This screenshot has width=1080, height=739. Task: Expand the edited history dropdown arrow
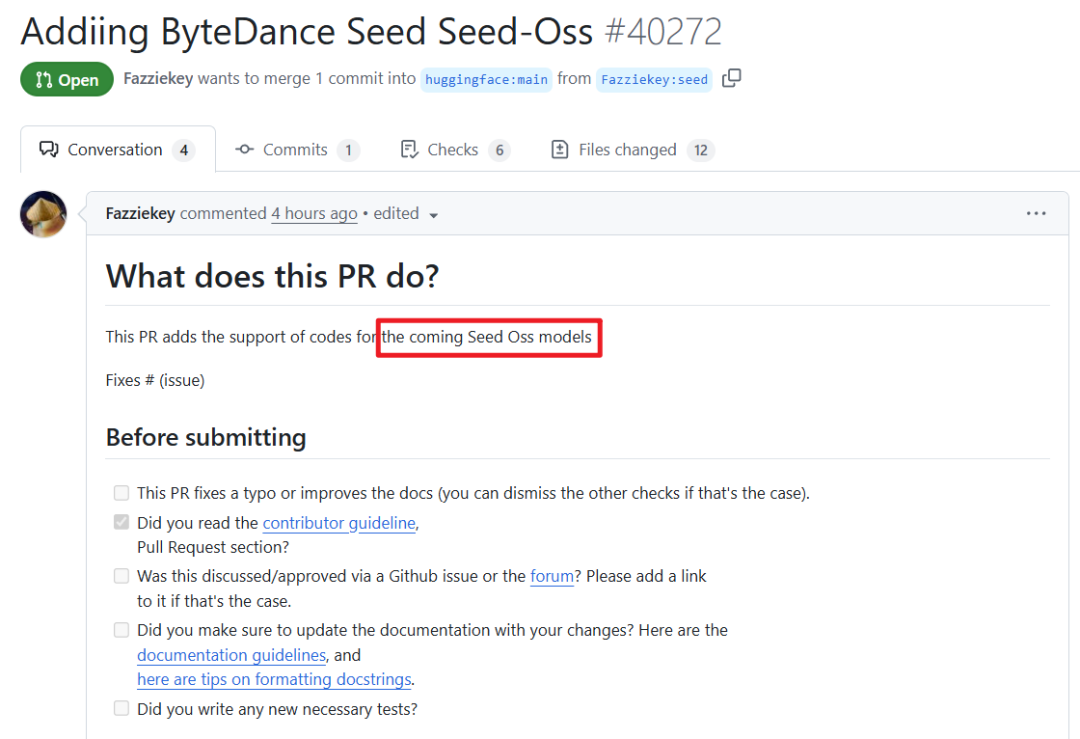point(433,215)
